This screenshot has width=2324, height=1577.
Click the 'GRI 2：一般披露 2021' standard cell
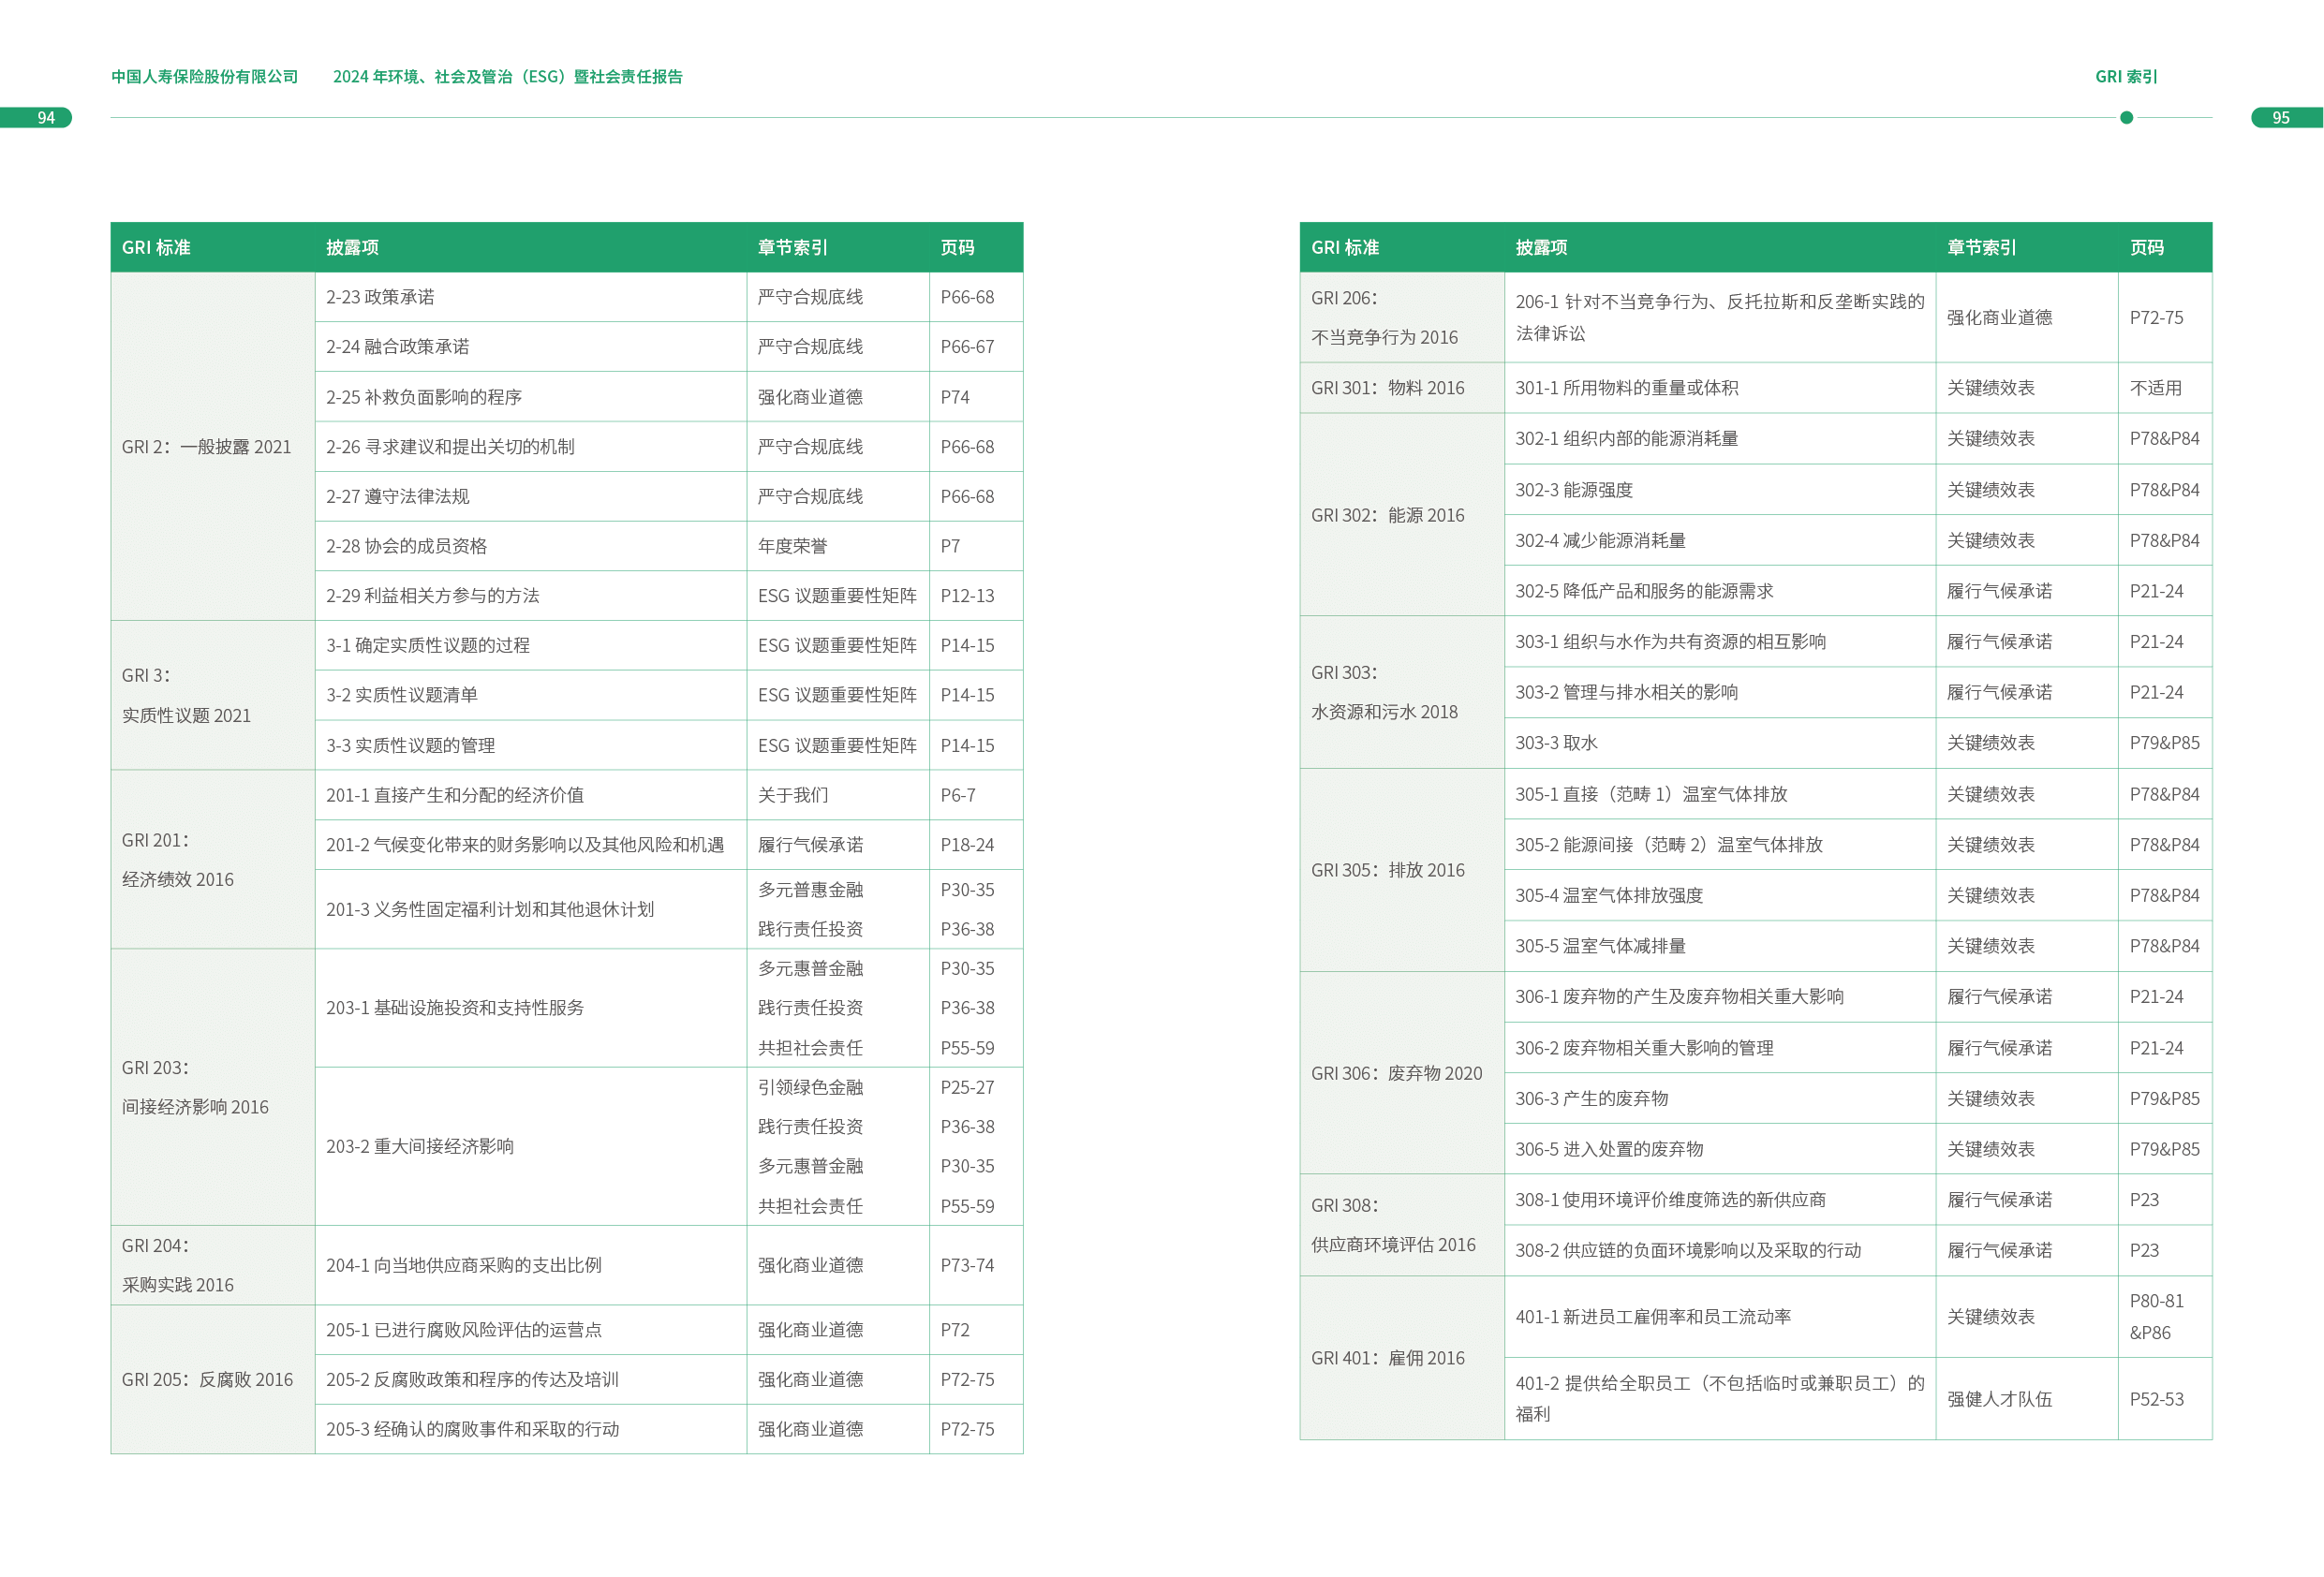point(206,447)
